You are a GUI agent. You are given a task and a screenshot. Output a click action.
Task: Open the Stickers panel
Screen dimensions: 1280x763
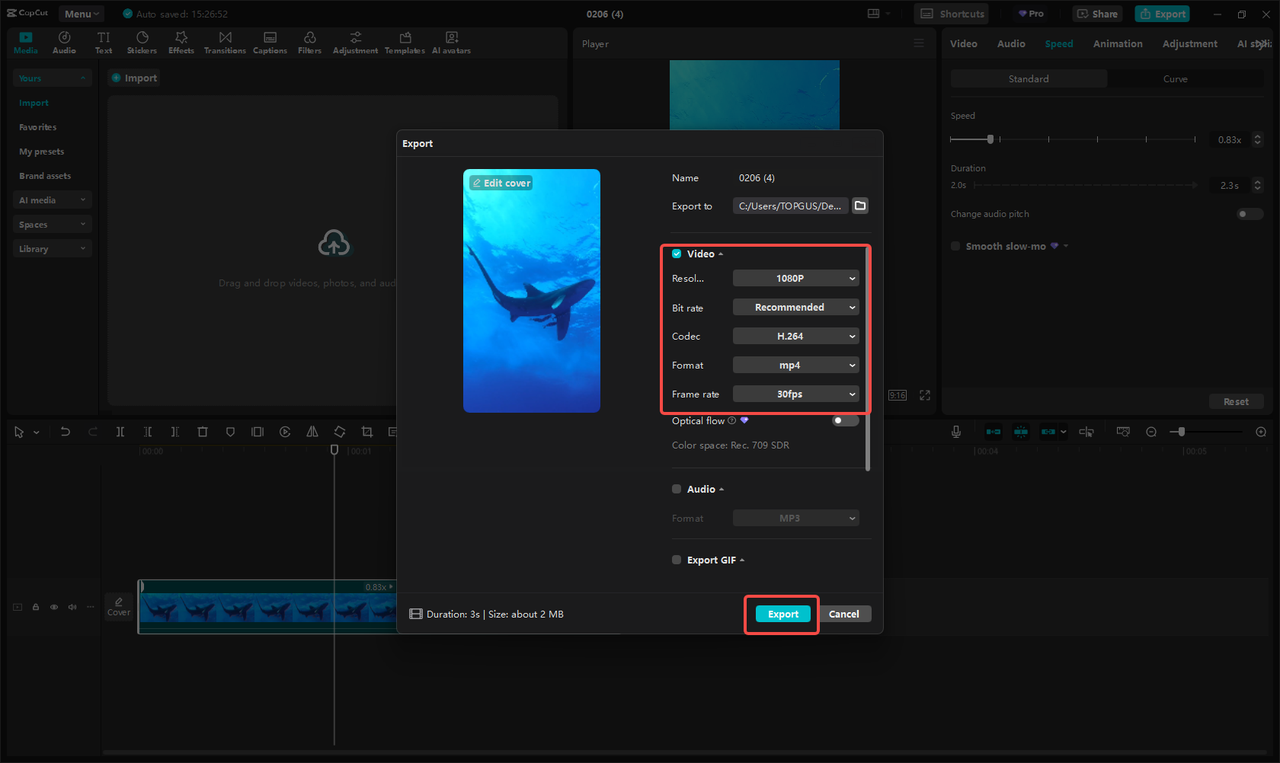click(142, 42)
